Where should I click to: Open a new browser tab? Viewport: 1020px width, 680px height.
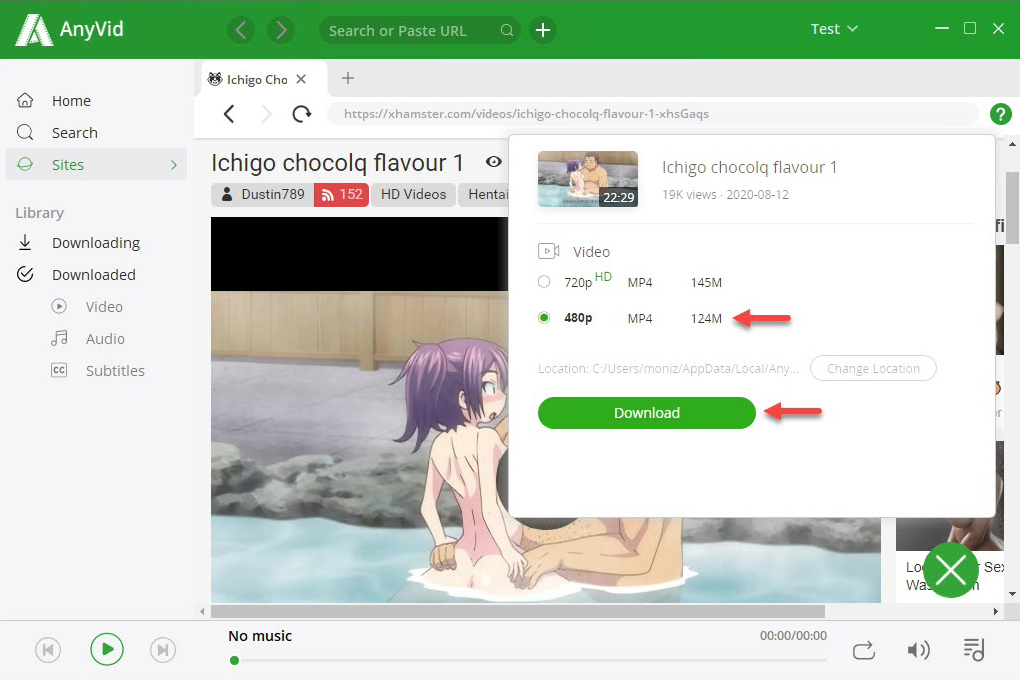click(x=348, y=78)
